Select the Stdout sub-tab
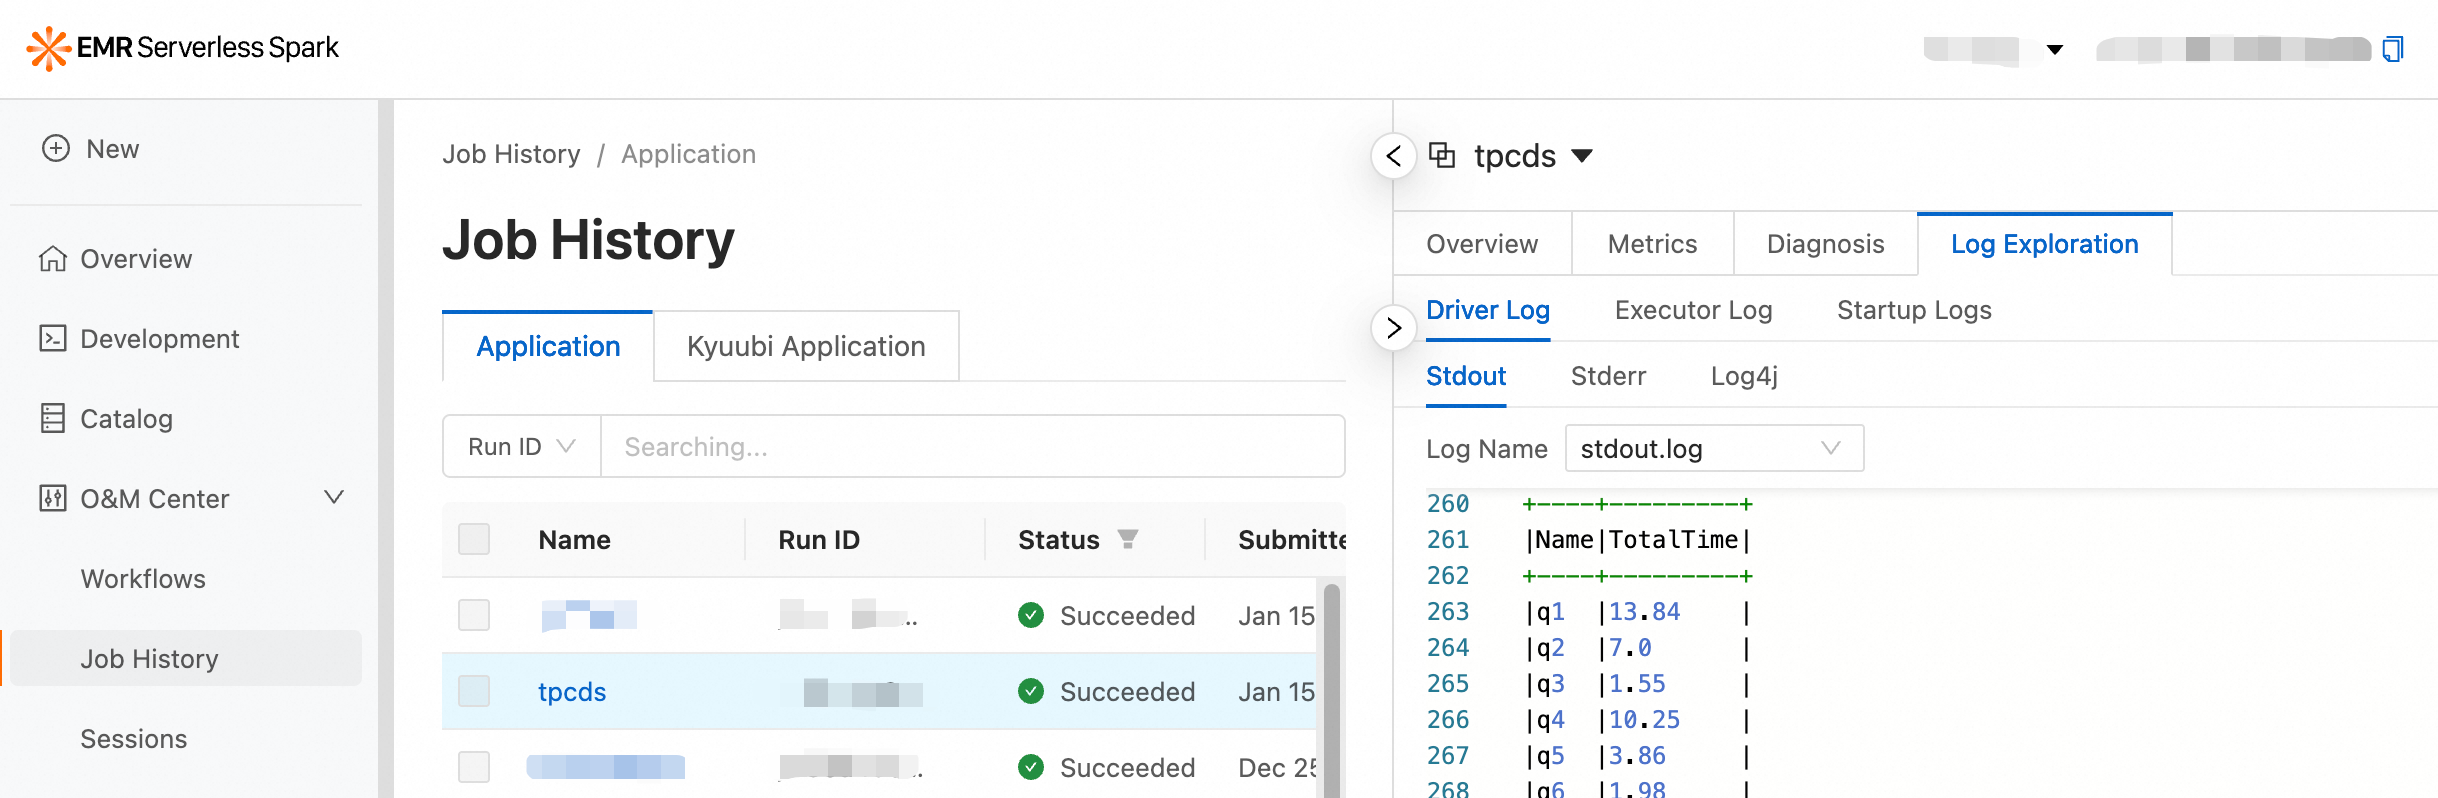2438x798 pixels. [x=1466, y=376]
